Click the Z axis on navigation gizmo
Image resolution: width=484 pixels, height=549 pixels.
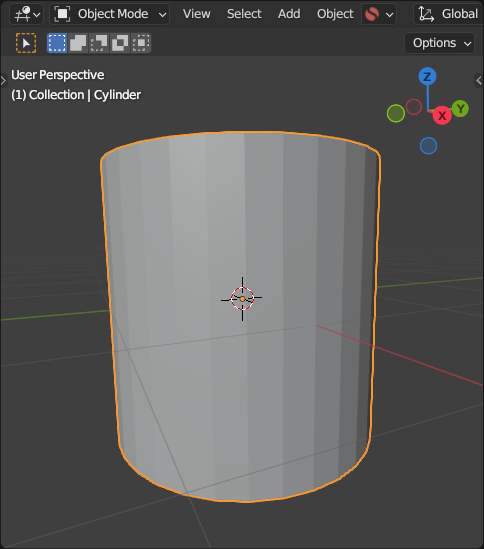(427, 77)
